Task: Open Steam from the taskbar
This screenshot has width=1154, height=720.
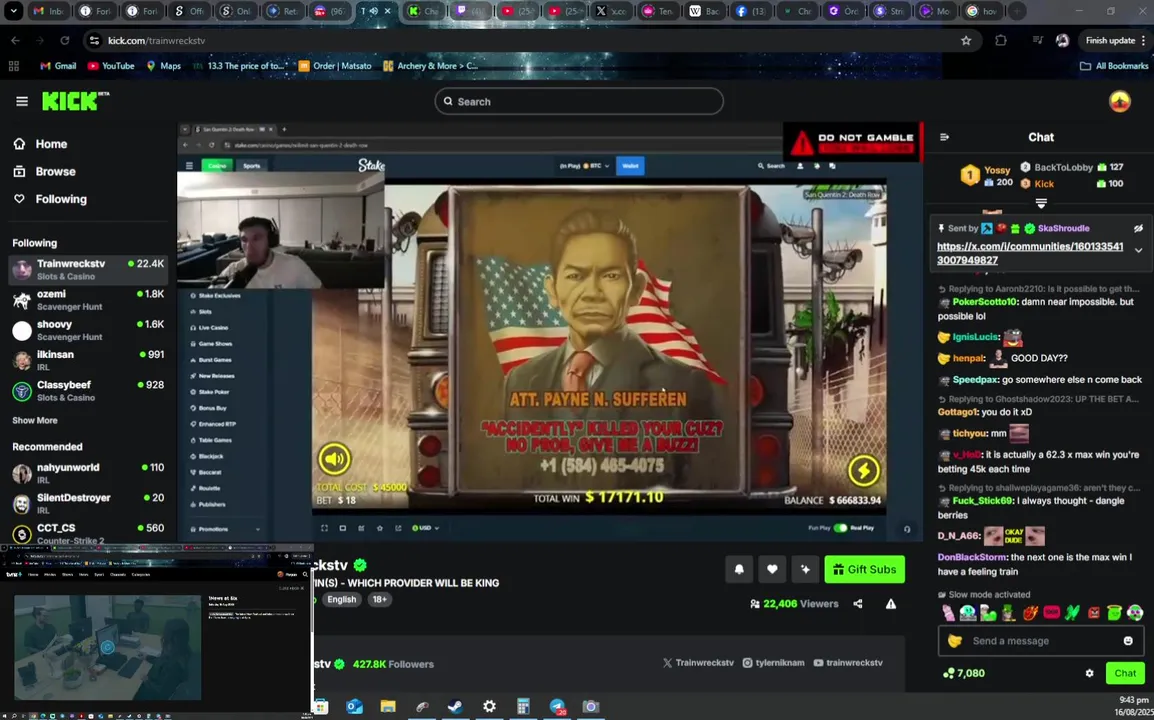Action: click(456, 707)
